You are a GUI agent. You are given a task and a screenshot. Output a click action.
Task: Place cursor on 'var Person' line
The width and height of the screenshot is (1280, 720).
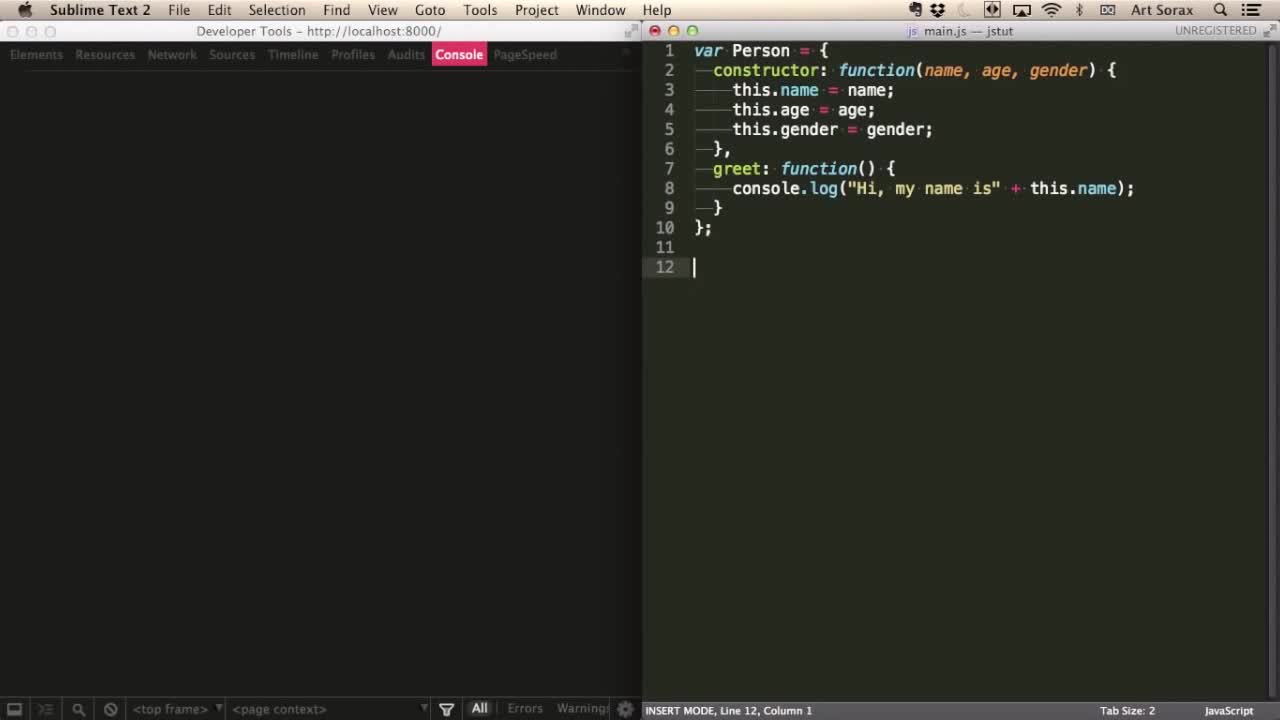click(761, 50)
